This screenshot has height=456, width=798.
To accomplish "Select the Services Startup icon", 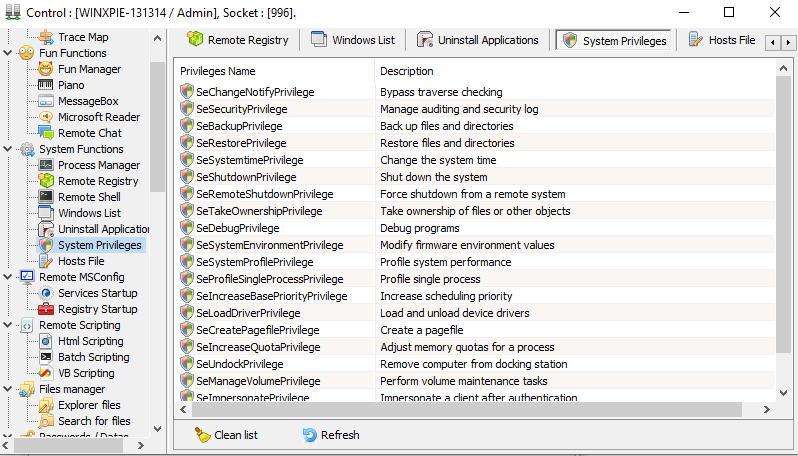I will tap(46, 293).
